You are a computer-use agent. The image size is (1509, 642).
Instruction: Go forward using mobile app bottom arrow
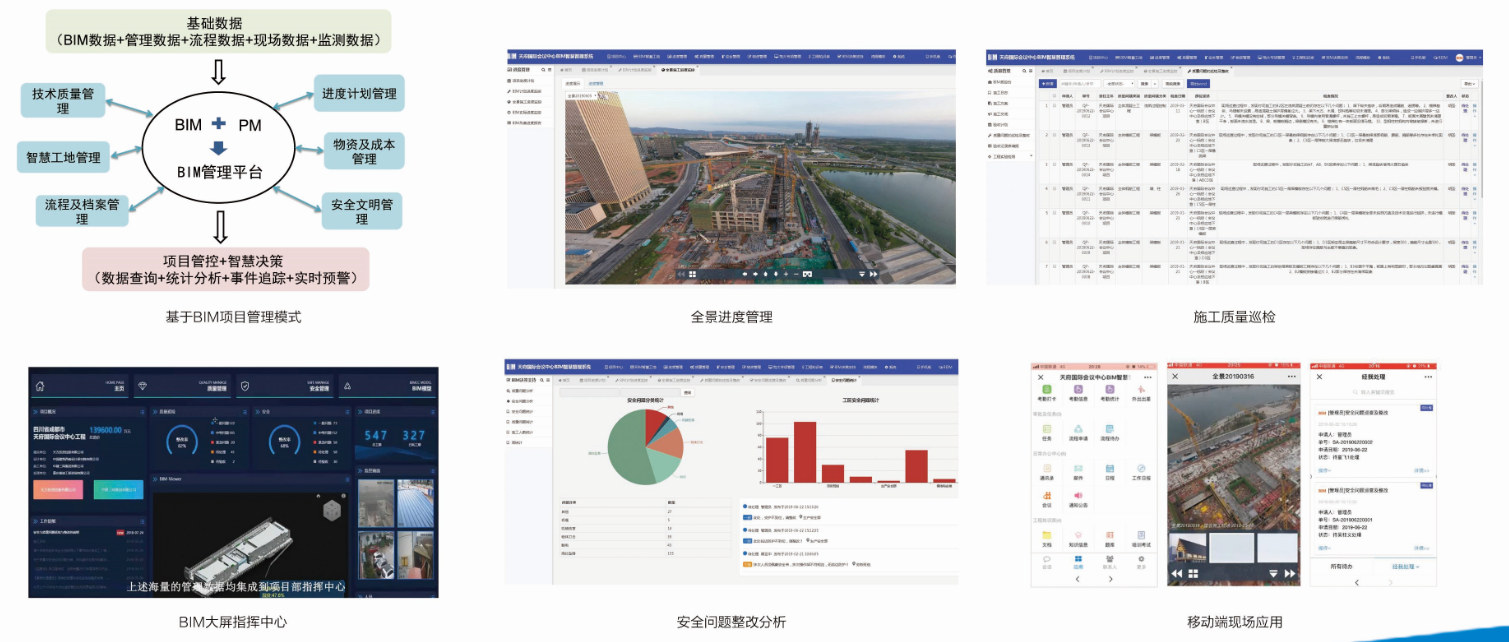click(x=1109, y=579)
